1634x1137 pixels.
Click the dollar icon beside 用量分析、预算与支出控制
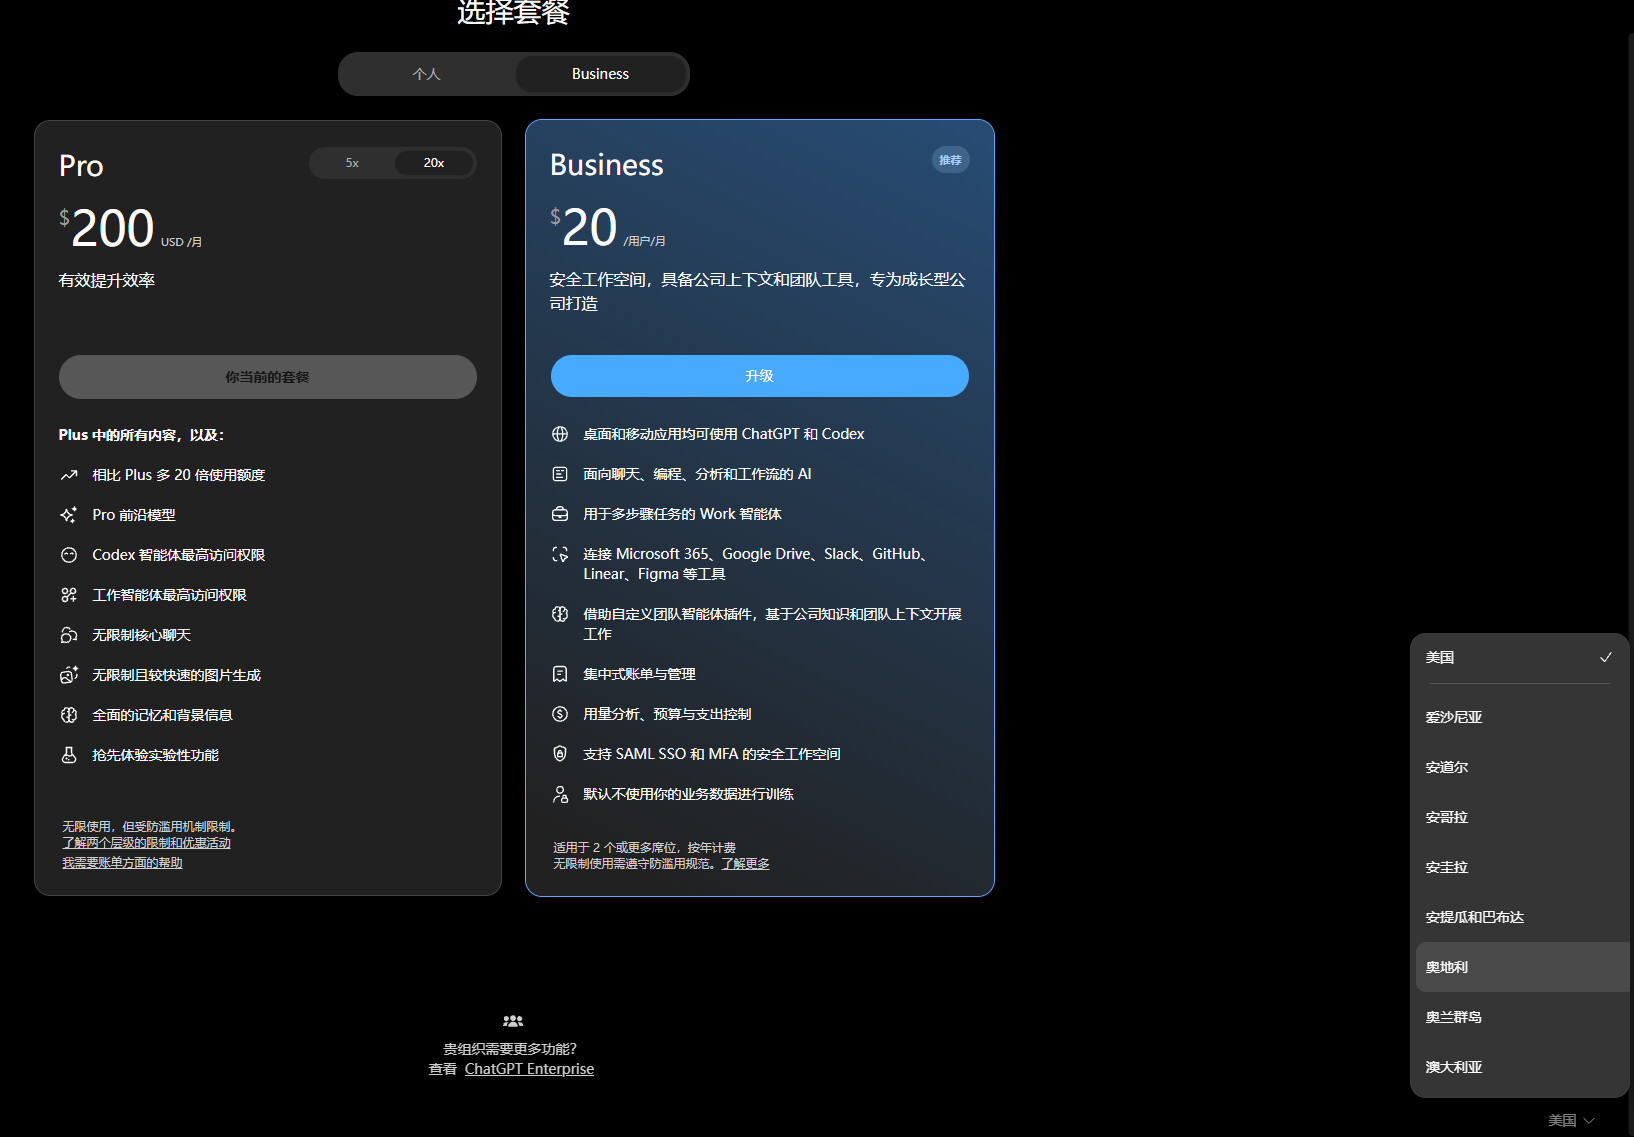click(x=560, y=714)
